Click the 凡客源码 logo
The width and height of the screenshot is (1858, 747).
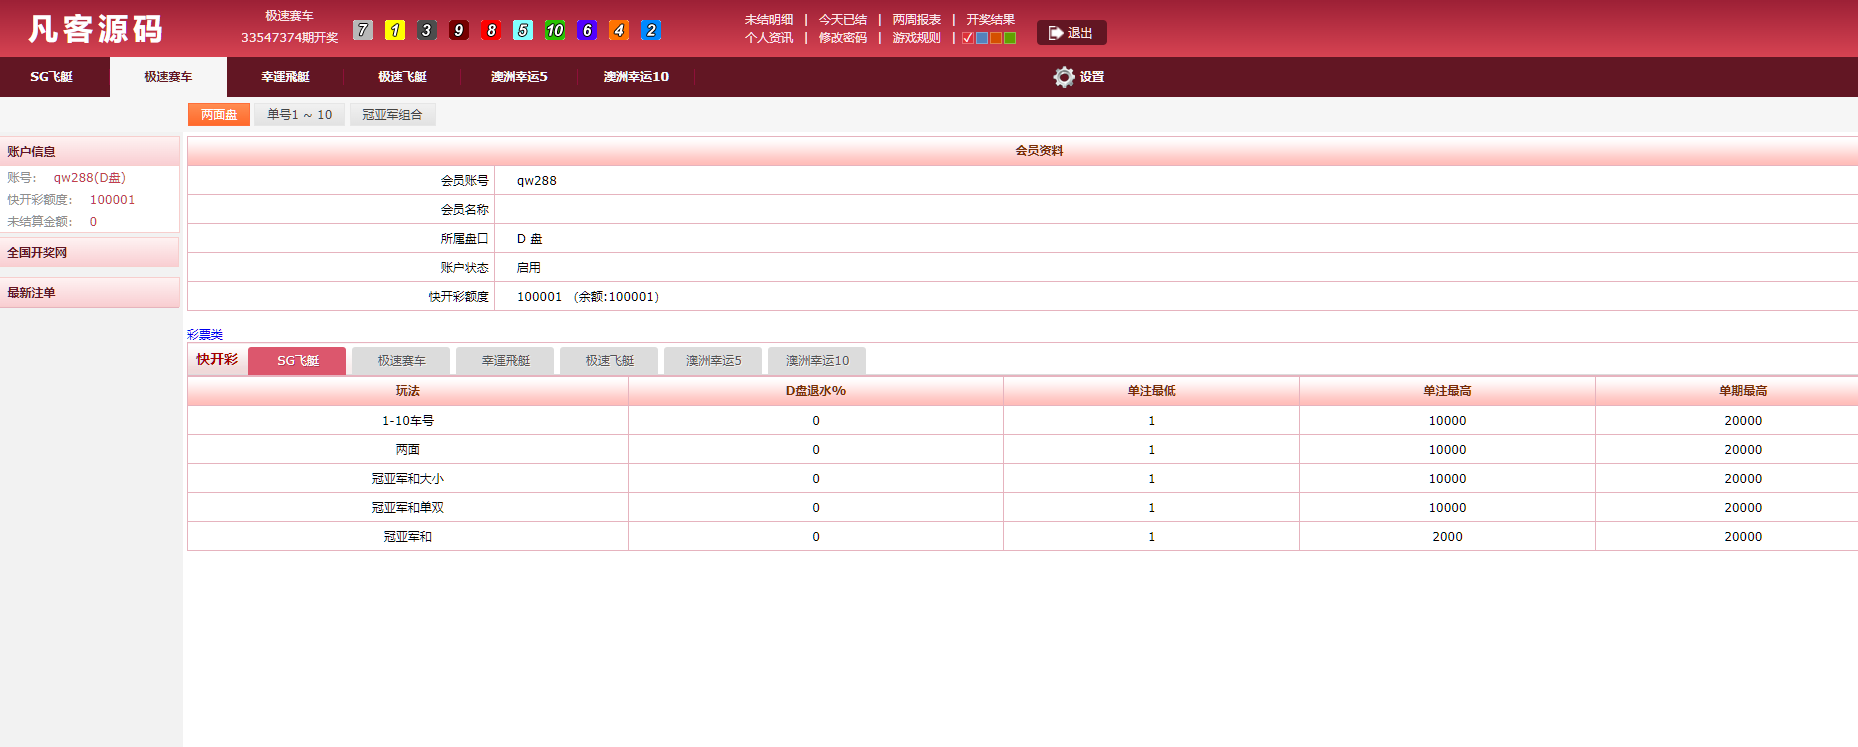click(96, 29)
